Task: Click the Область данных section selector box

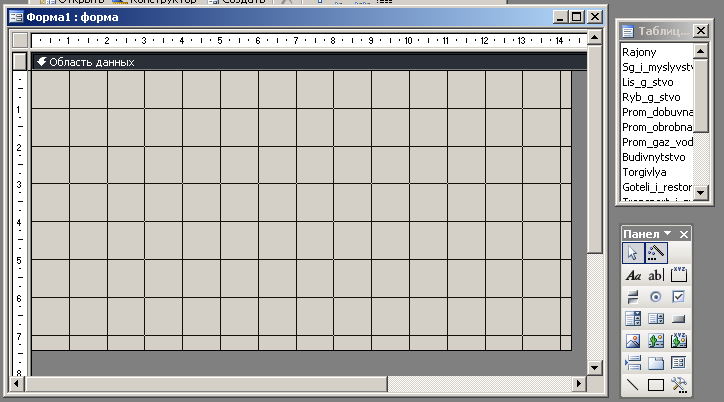Action: pyautogui.click(x=20, y=61)
